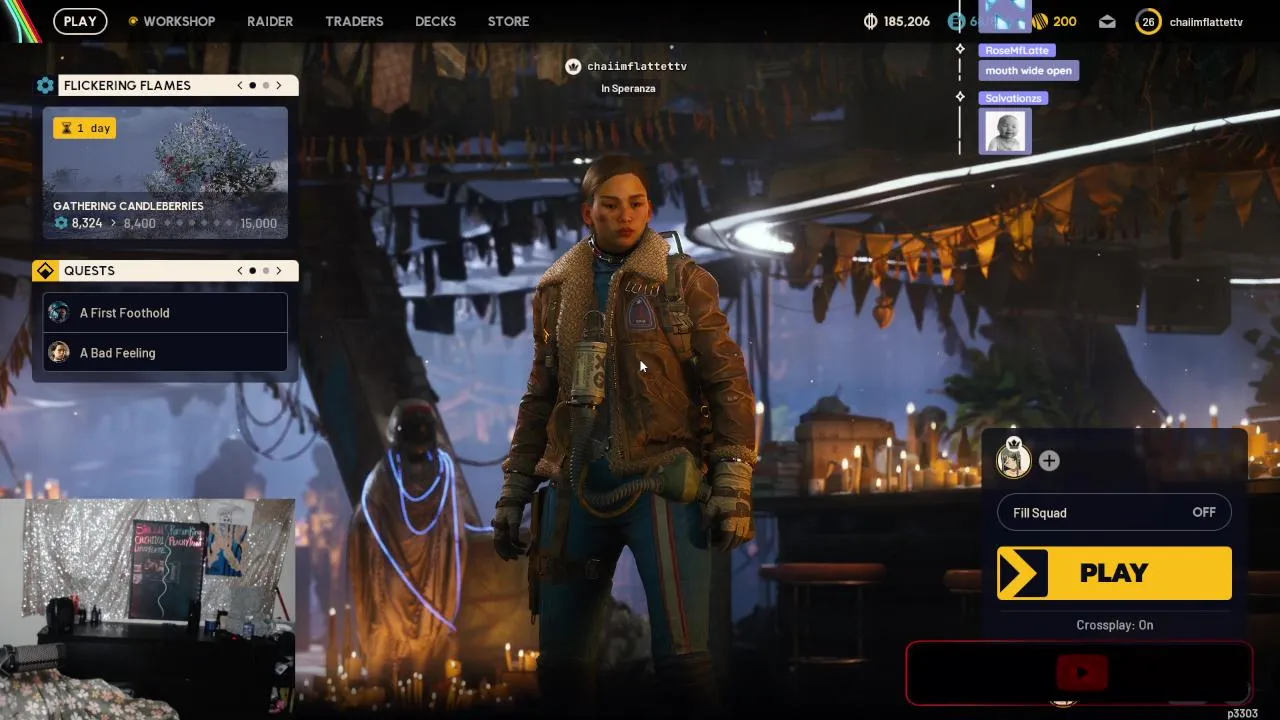Go to next quests page arrow
1280x720 pixels.
pos(279,270)
